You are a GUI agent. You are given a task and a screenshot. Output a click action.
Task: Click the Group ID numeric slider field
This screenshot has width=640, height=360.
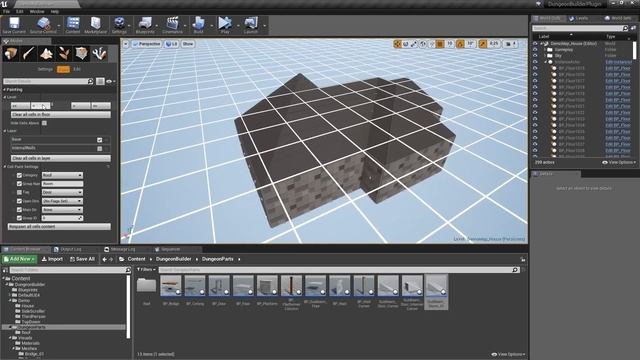click(62, 218)
